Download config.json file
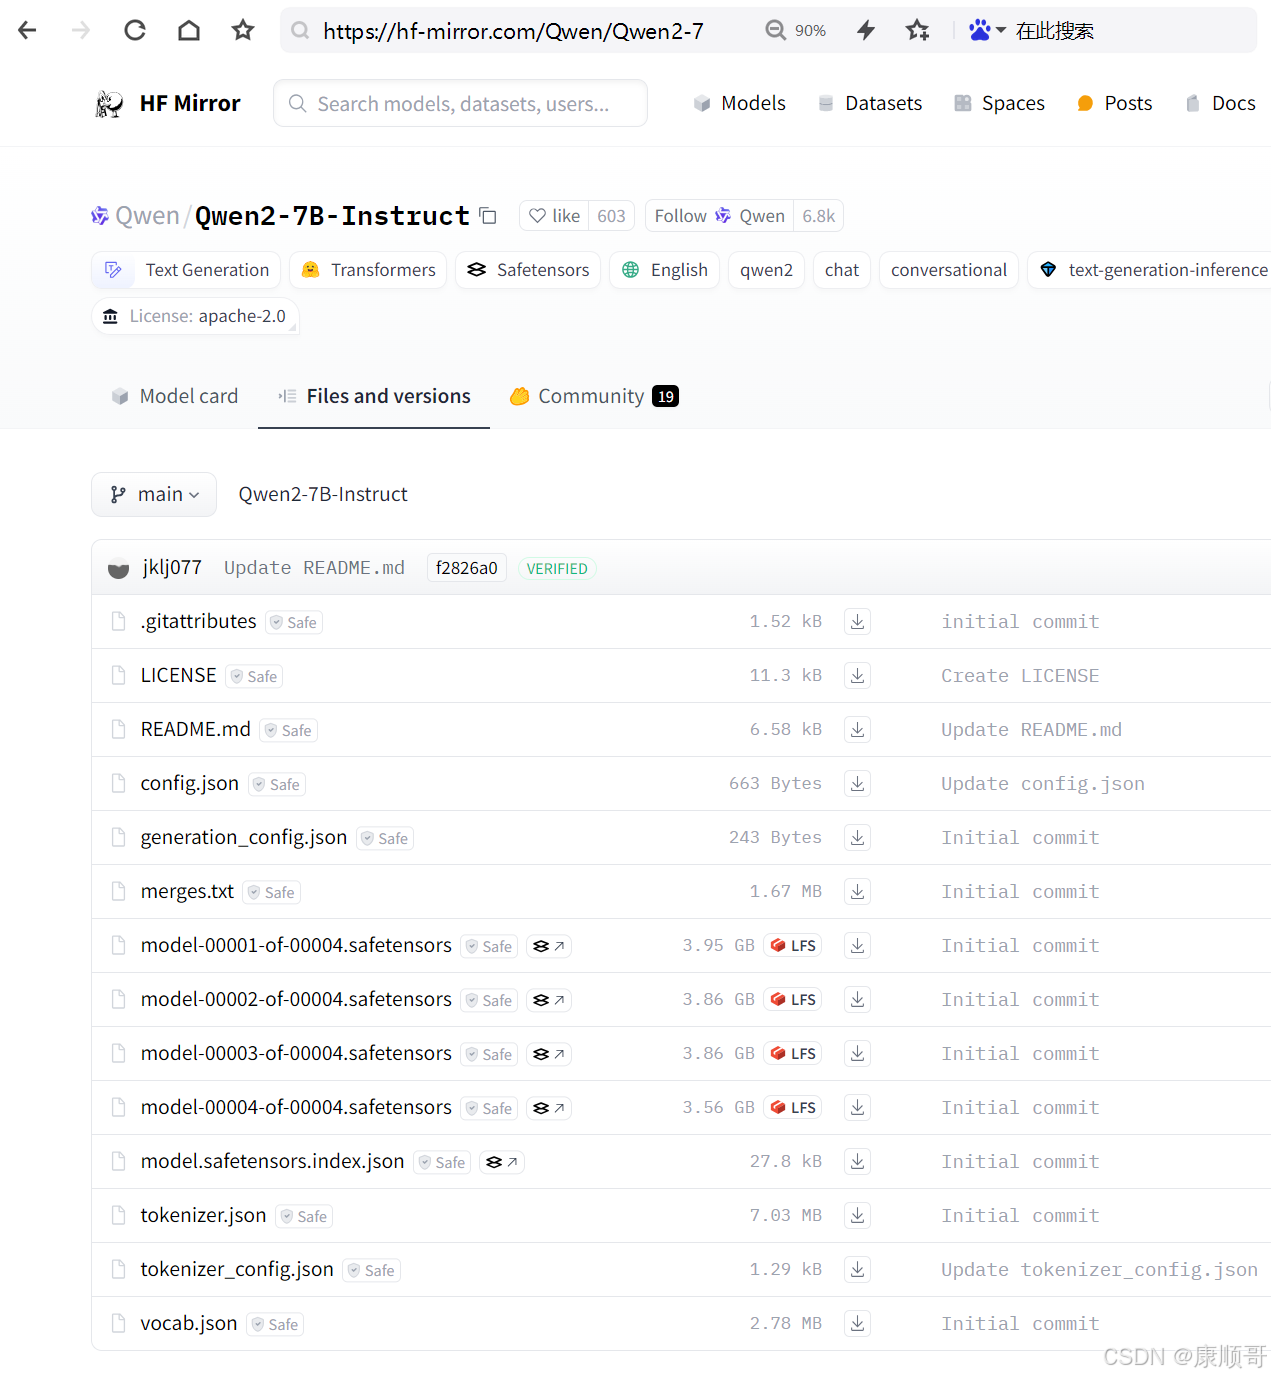This screenshot has width=1271, height=1378. tap(857, 784)
